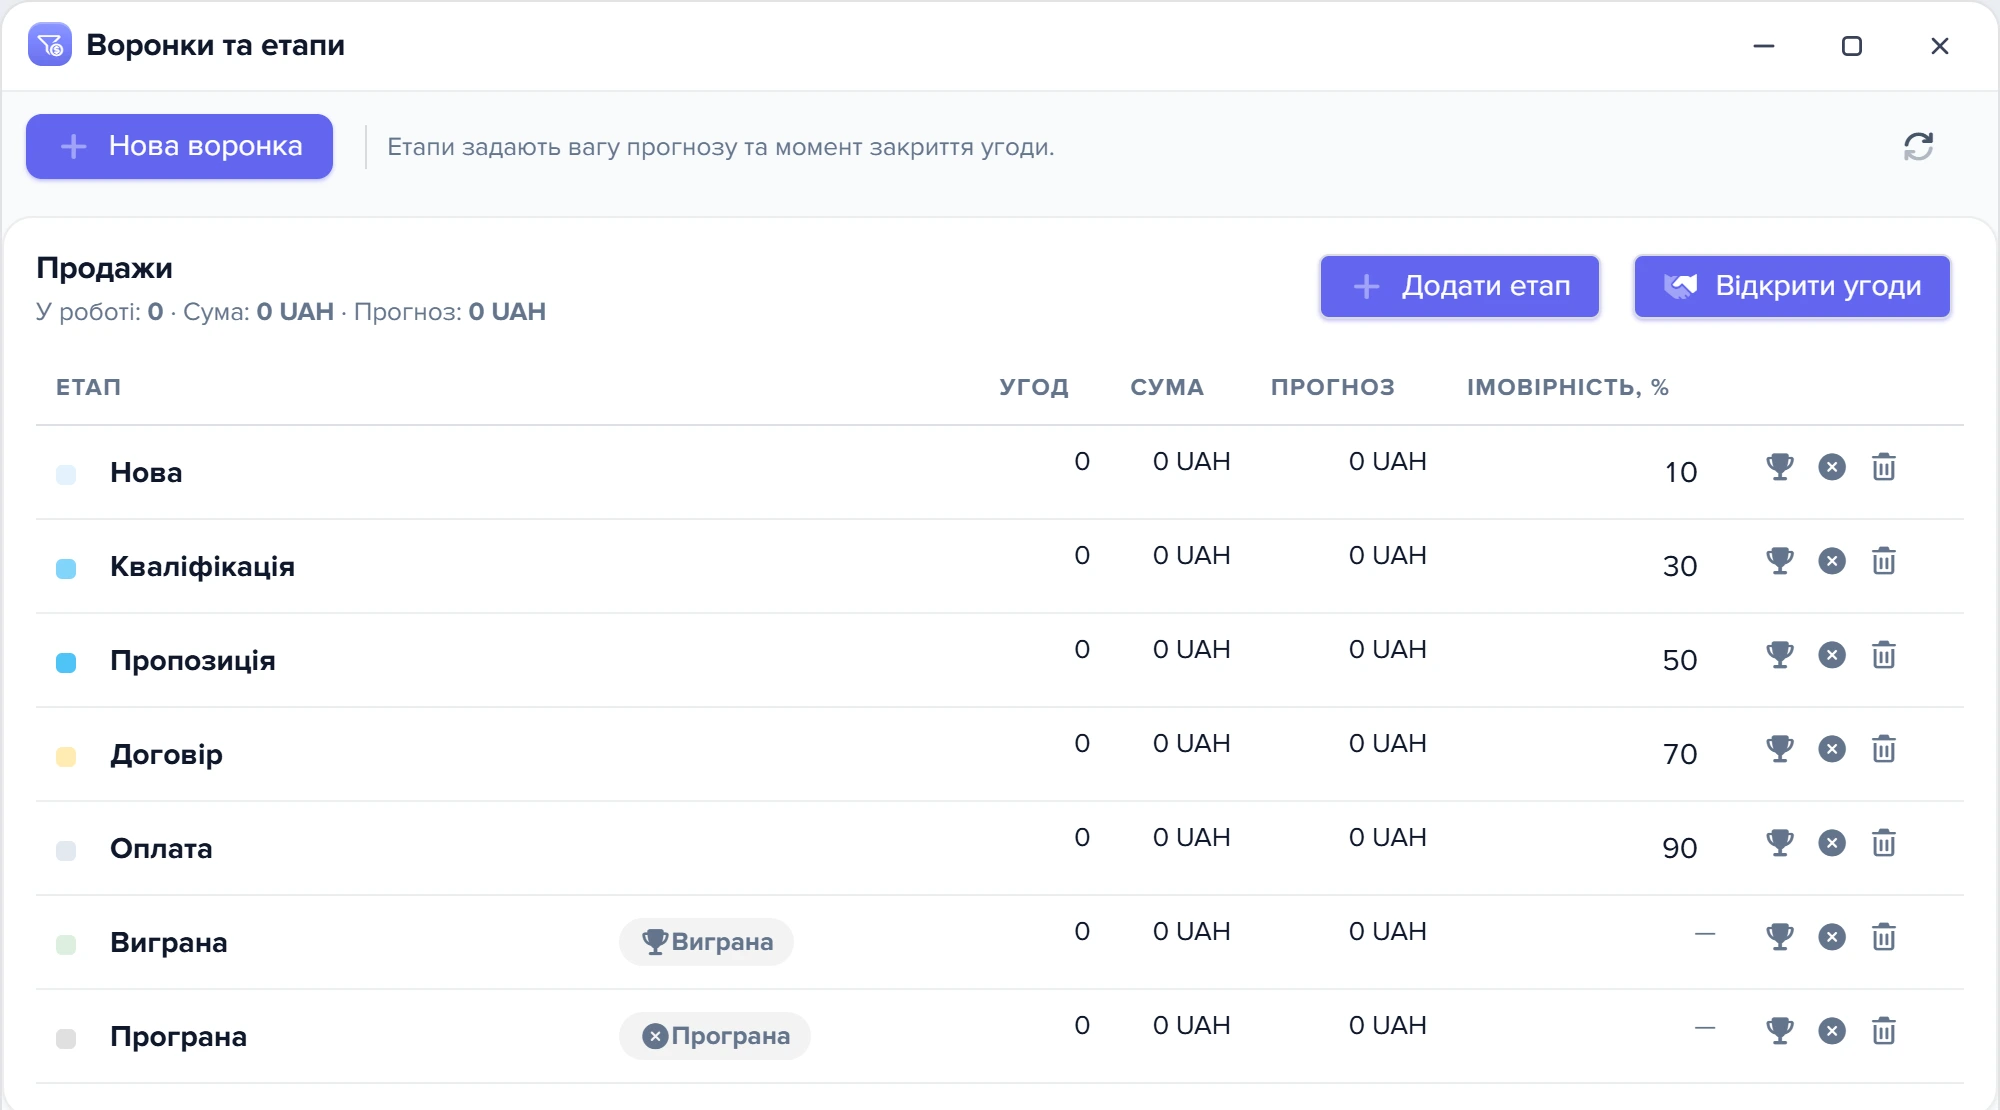
Task: Delete the Виграна stage using its trash icon
Action: (1884, 937)
